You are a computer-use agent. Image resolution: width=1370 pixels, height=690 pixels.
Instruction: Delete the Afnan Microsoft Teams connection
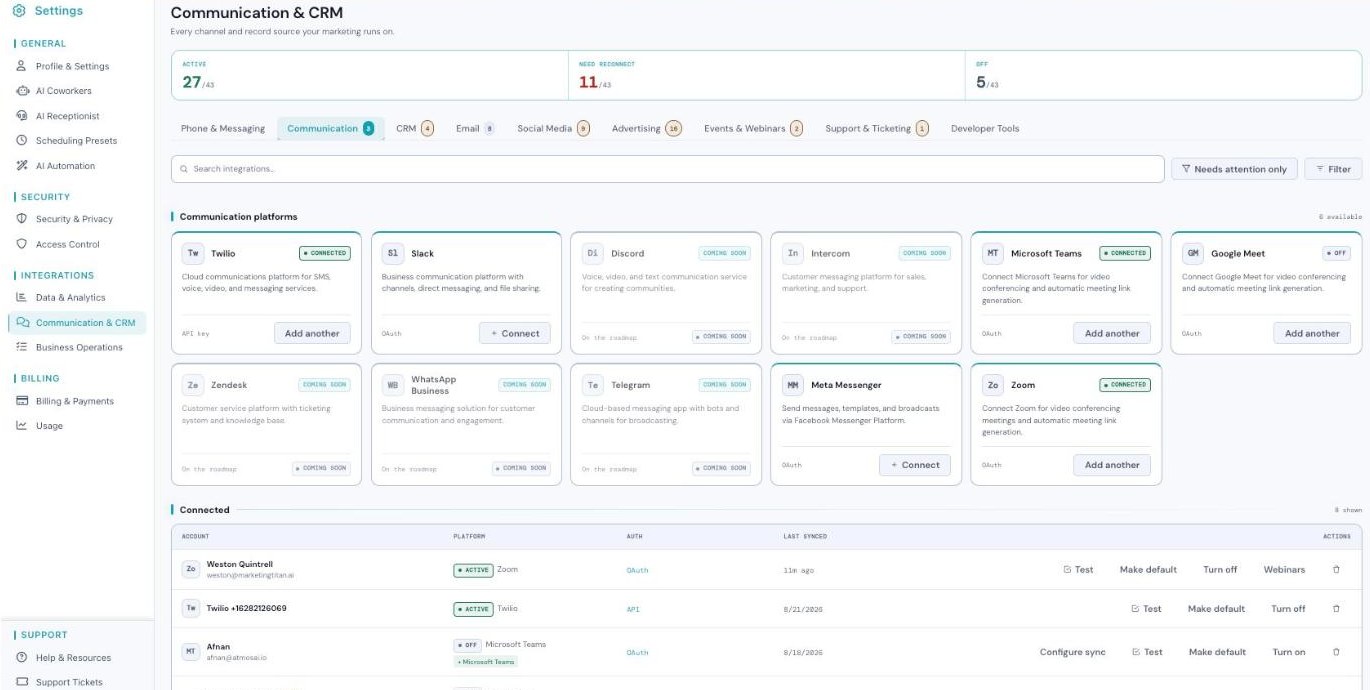[x=1336, y=652]
